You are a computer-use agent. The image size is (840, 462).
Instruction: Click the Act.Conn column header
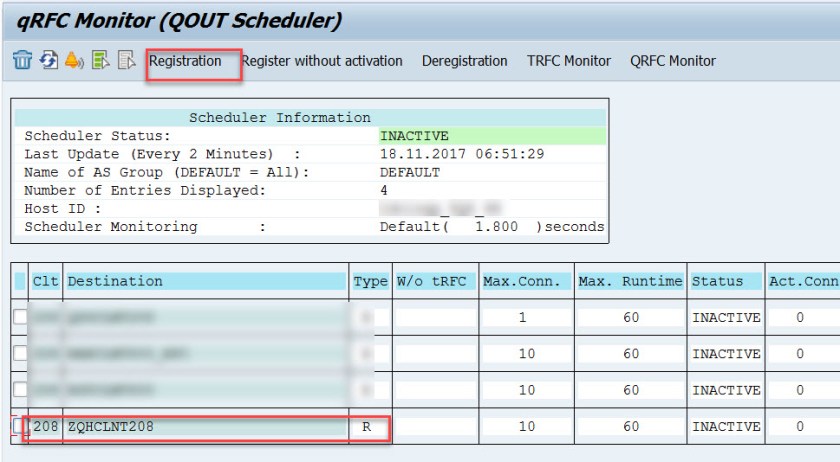pos(803,281)
